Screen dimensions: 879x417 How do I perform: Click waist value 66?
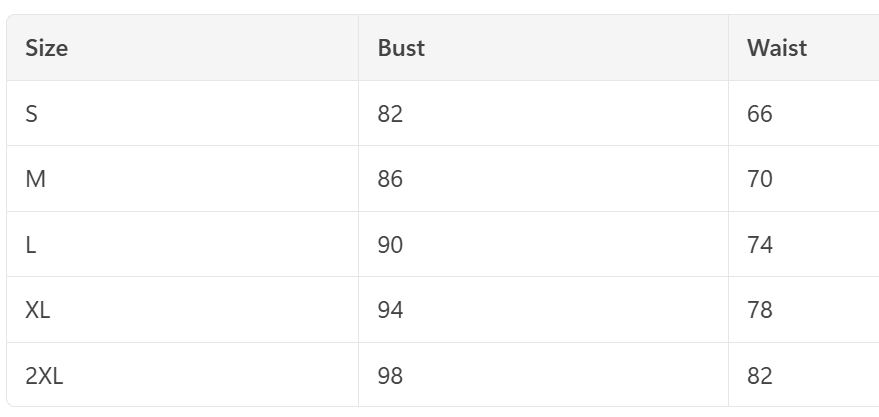[x=760, y=114]
